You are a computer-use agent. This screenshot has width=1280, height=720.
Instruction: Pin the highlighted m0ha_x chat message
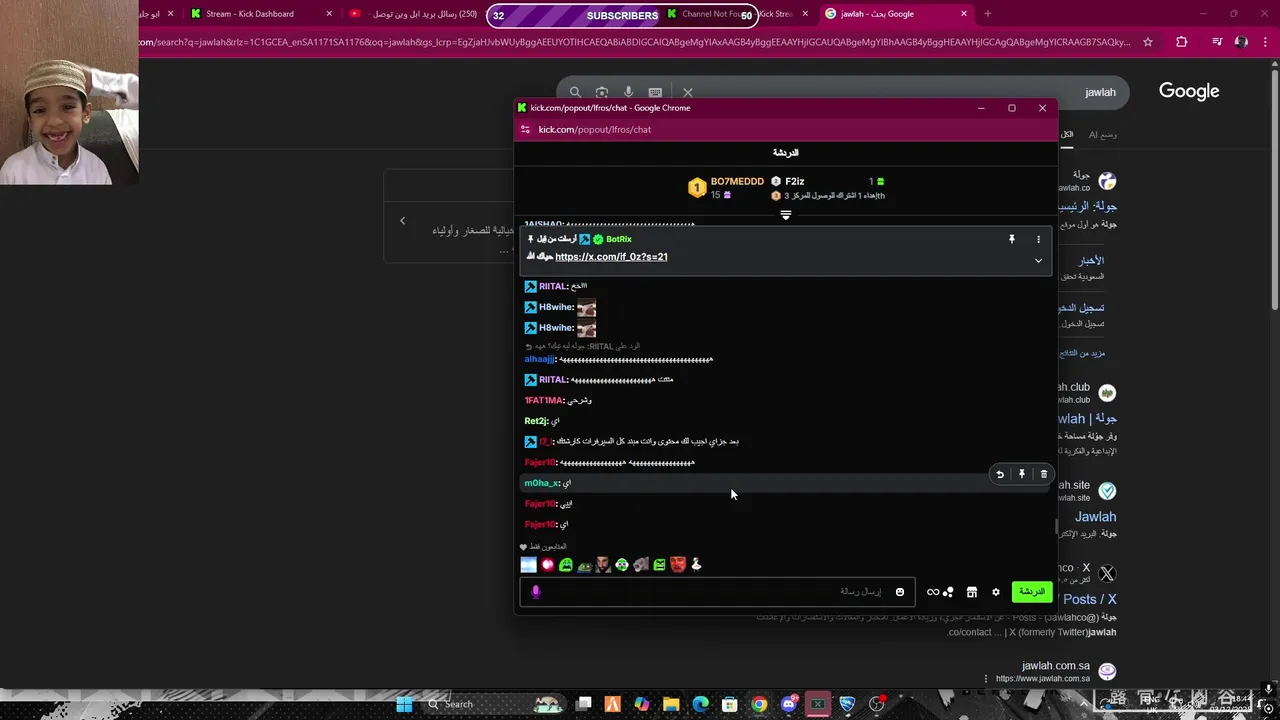point(1021,474)
